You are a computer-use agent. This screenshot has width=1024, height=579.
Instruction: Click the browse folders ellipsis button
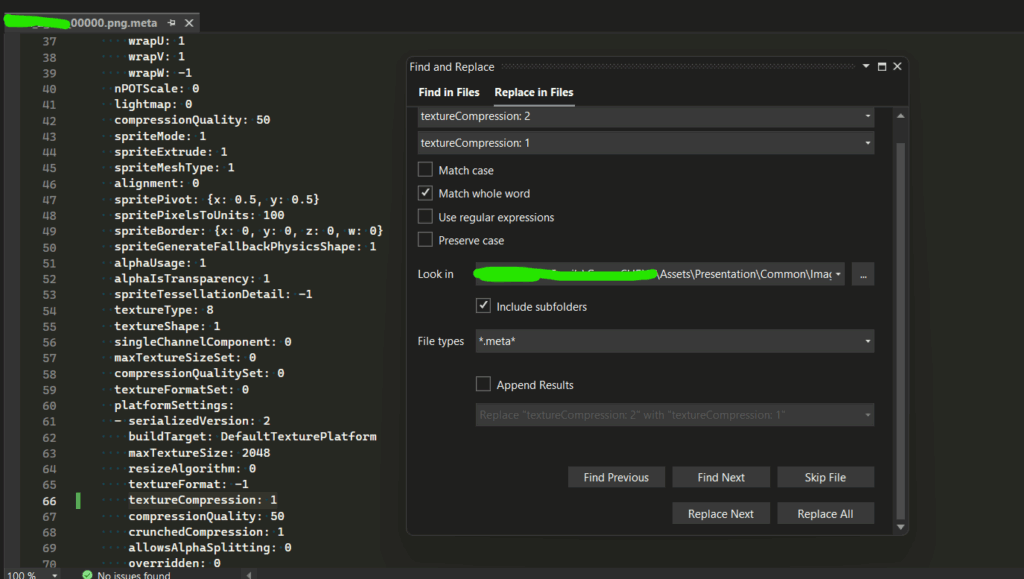click(863, 274)
